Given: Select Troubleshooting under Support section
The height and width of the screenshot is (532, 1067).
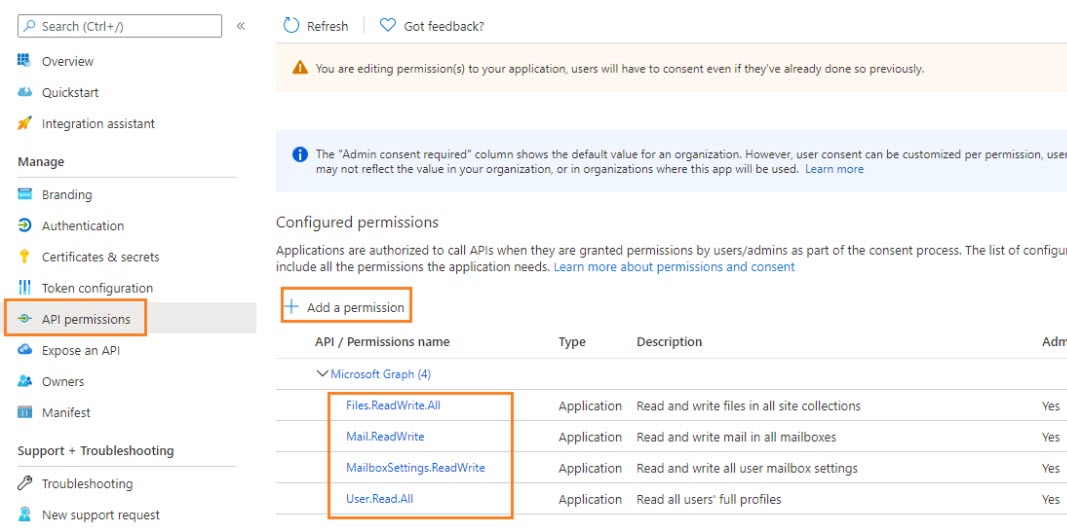Looking at the screenshot, I should pyautogui.click(x=87, y=484).
